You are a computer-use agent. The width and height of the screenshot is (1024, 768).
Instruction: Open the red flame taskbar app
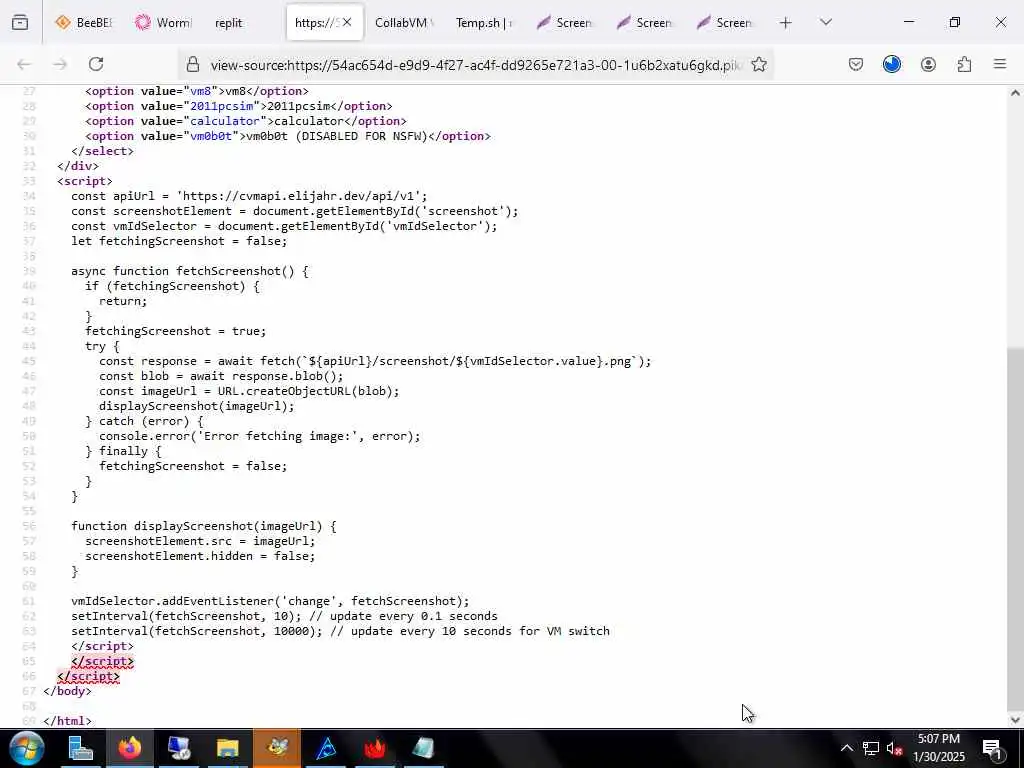[375, 748]
